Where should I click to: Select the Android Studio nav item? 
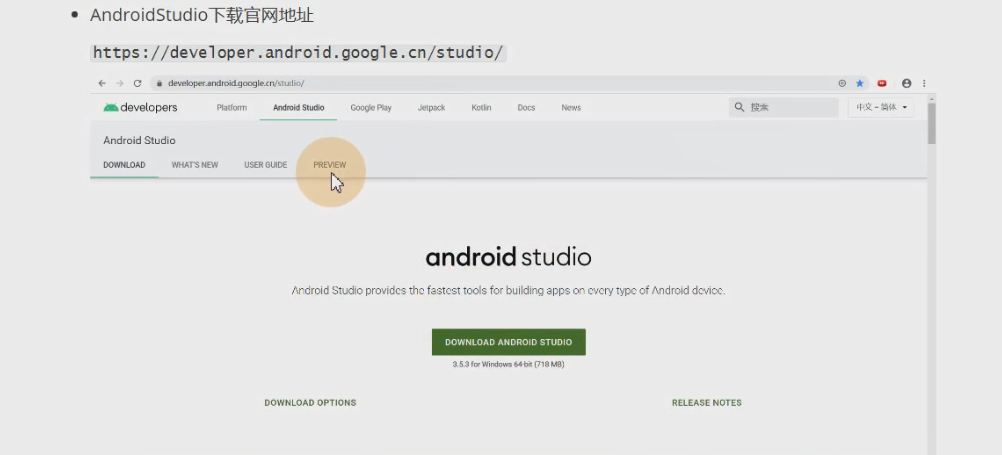pos(298,108)
